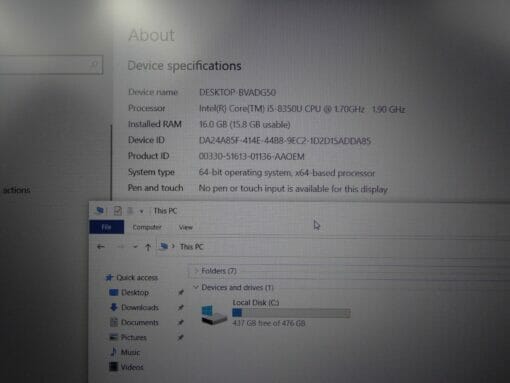510x383 pixels.
Task: Click the partially visible 'actions' item in Settings sidebar
Action: pos(16,190)
